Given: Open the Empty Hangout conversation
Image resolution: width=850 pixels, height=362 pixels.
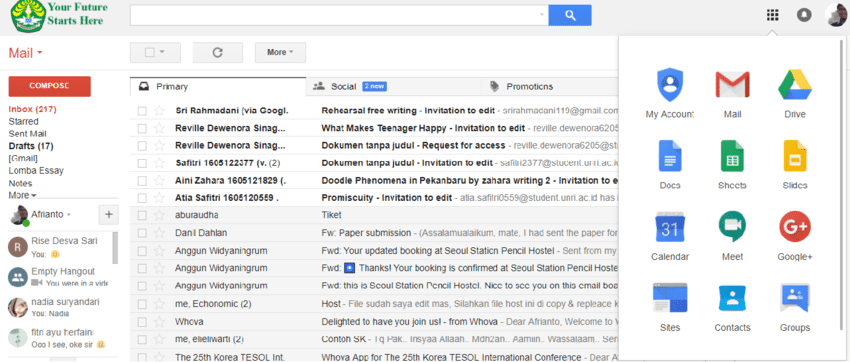Looking at the screenshot, I should 59,277.
